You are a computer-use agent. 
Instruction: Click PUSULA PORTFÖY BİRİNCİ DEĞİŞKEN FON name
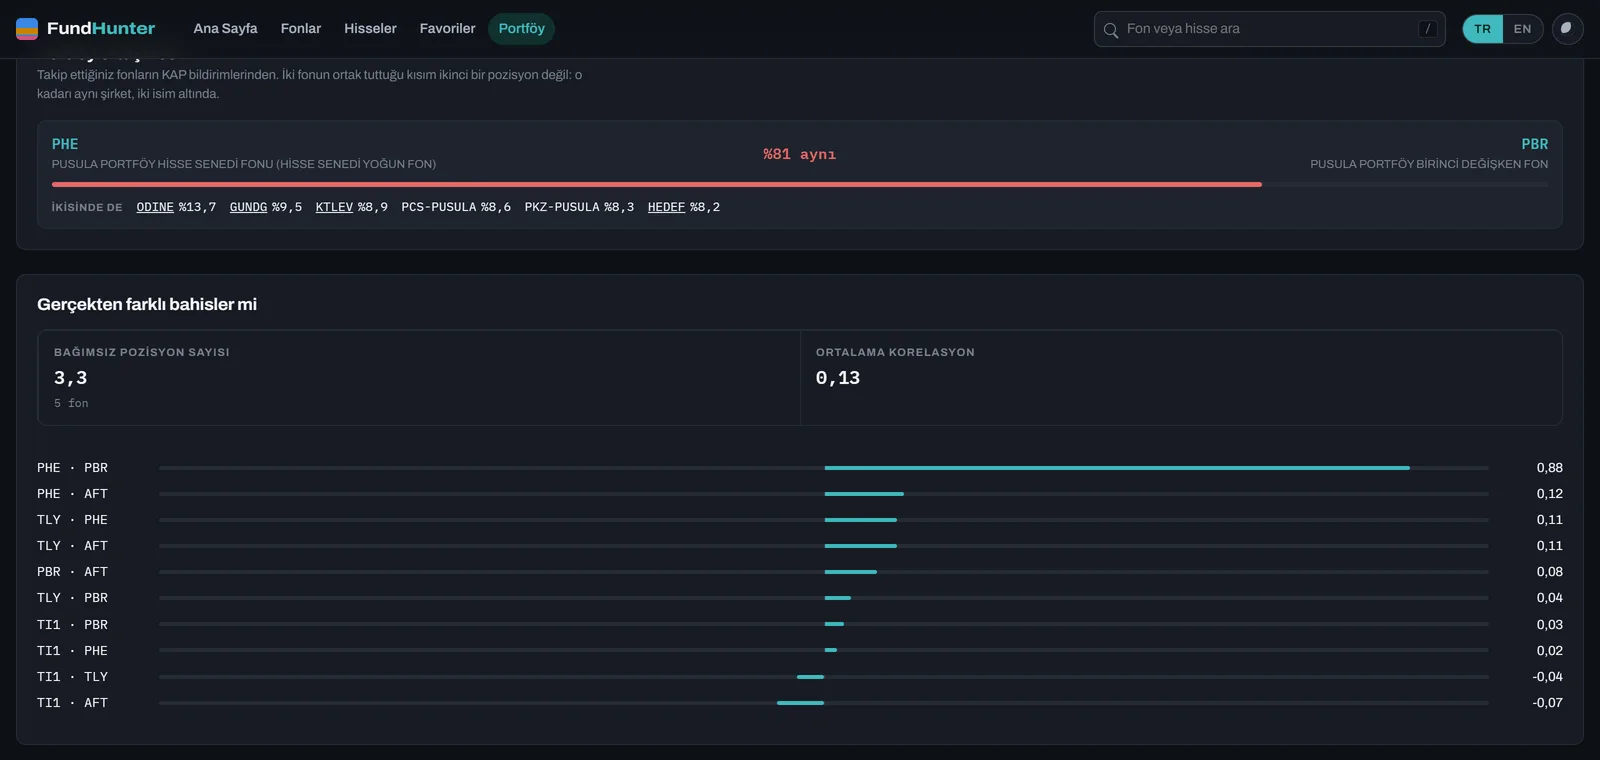(1429, 164)
